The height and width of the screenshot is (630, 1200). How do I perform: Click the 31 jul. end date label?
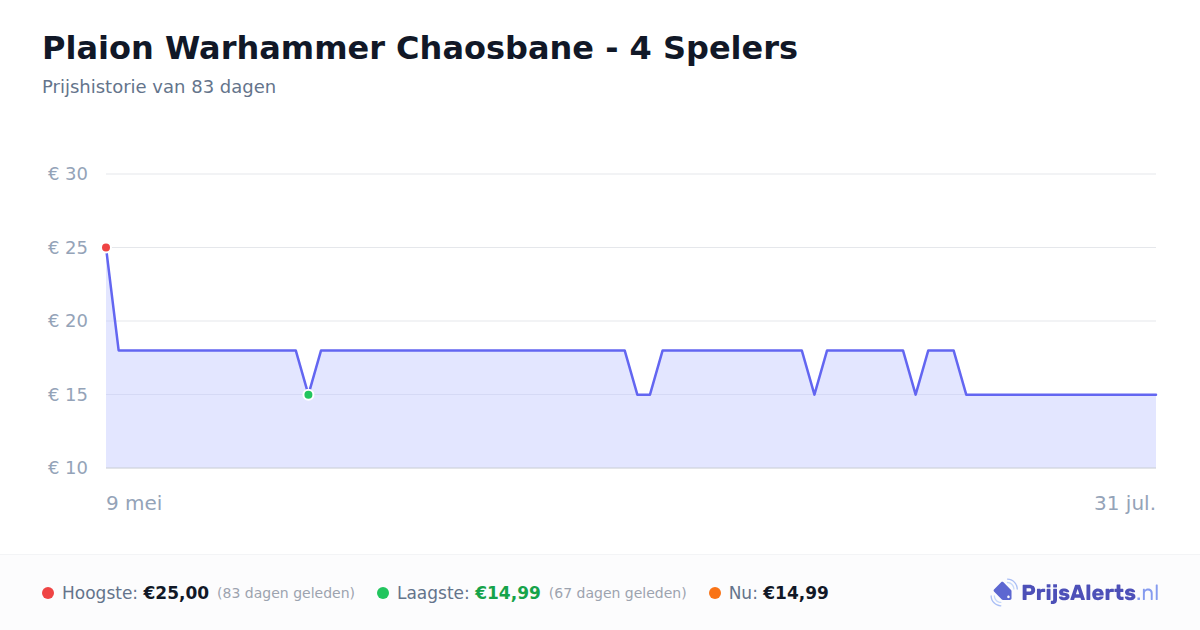click(x=1125, y=503)
